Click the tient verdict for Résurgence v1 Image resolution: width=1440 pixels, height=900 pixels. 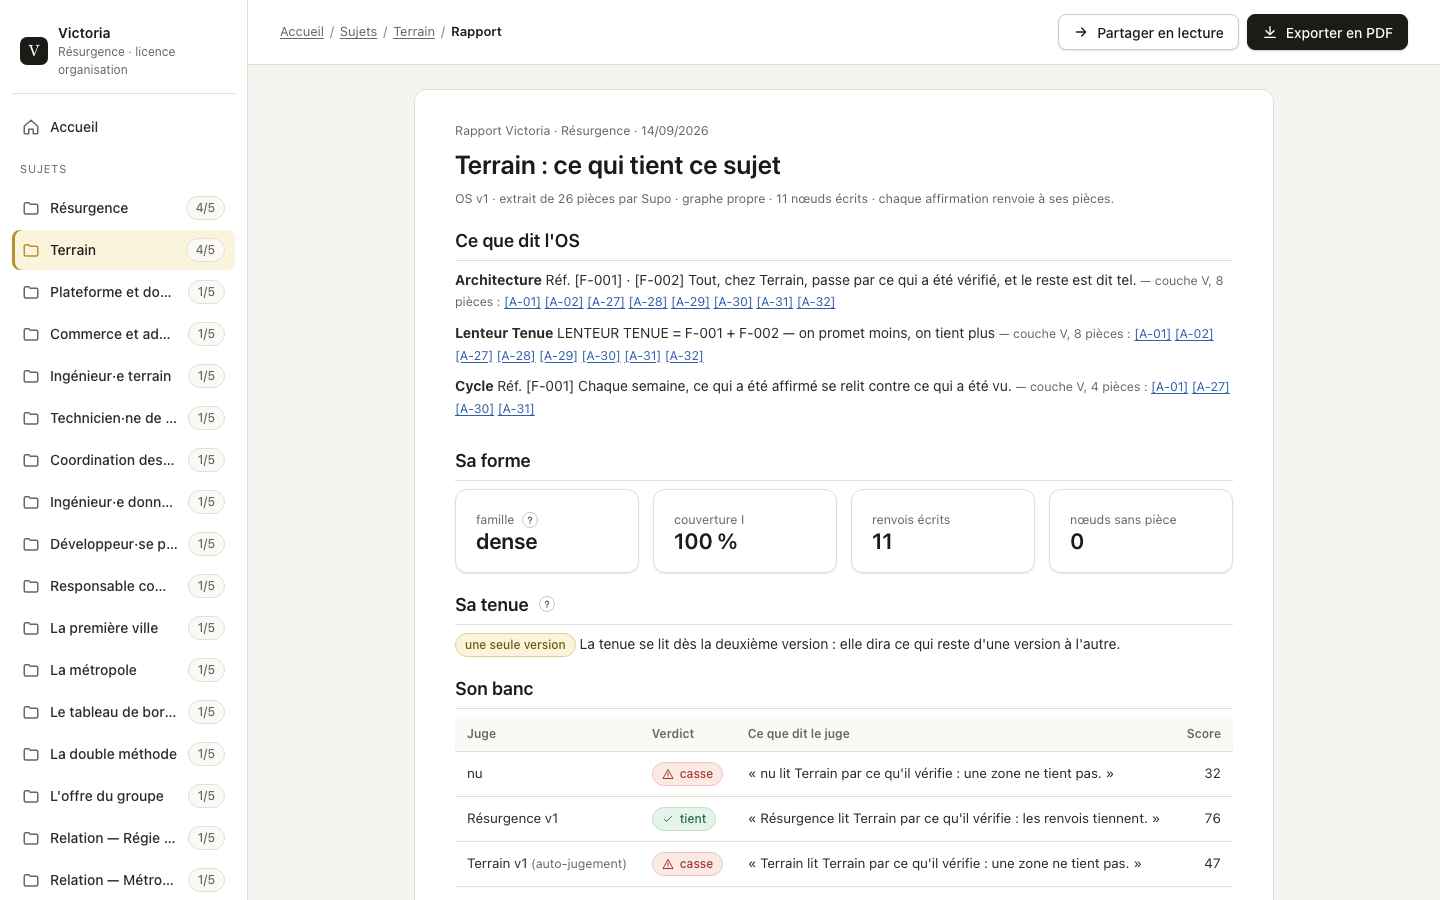[x=684, y=819]
